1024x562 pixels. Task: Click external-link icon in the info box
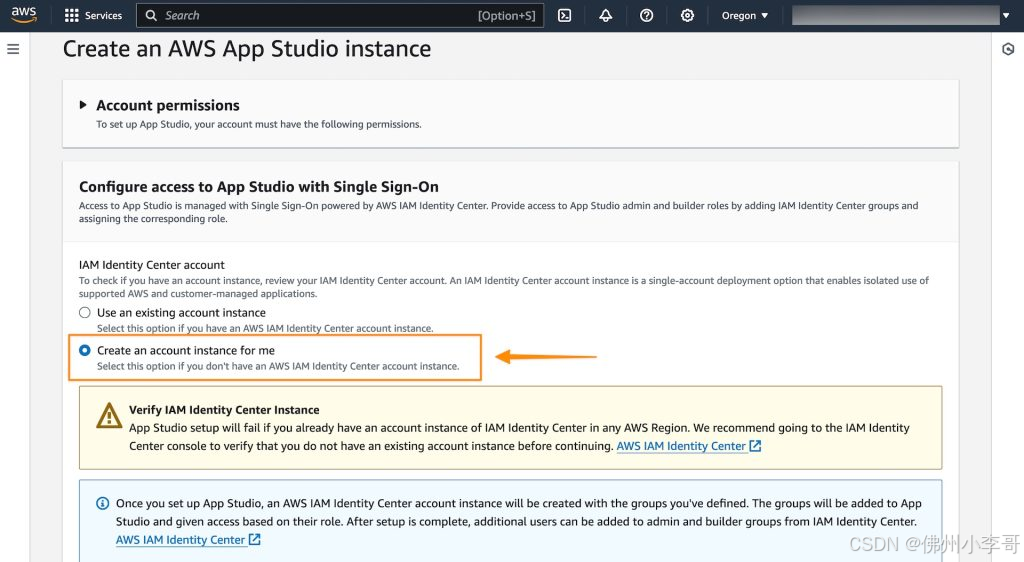pos(255,540)
